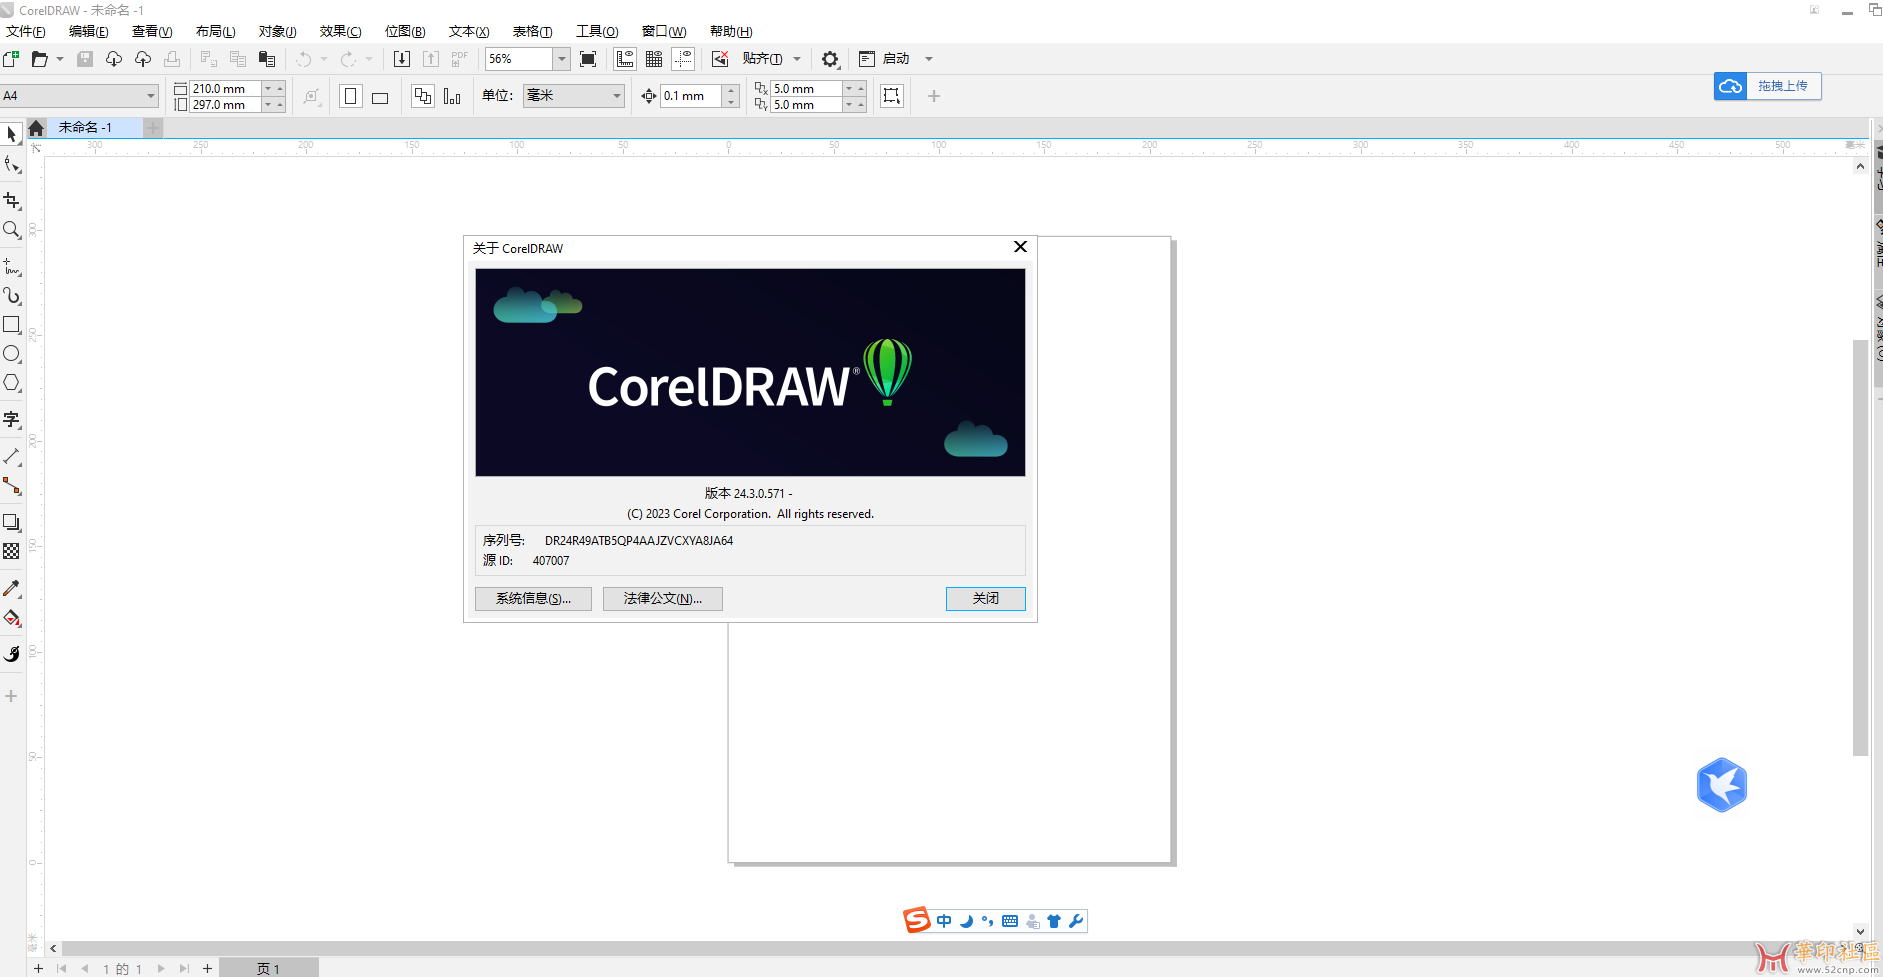The image size is (1883, 977).
Task: Toggle the grid display
Action: point(654,59)
